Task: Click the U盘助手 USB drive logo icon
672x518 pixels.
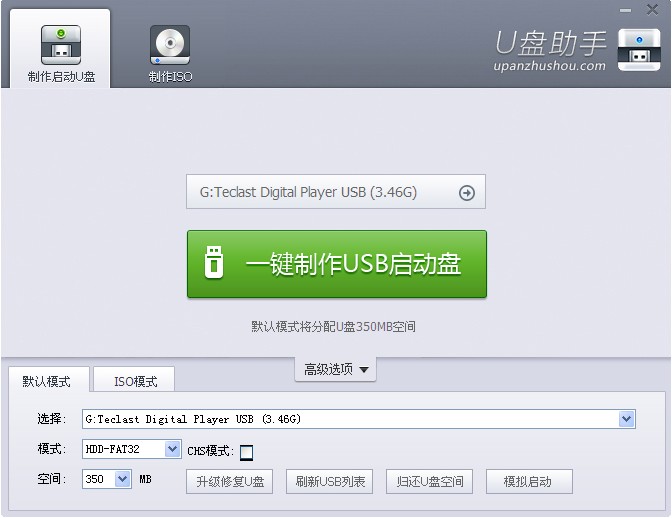Action: [639, 49]
